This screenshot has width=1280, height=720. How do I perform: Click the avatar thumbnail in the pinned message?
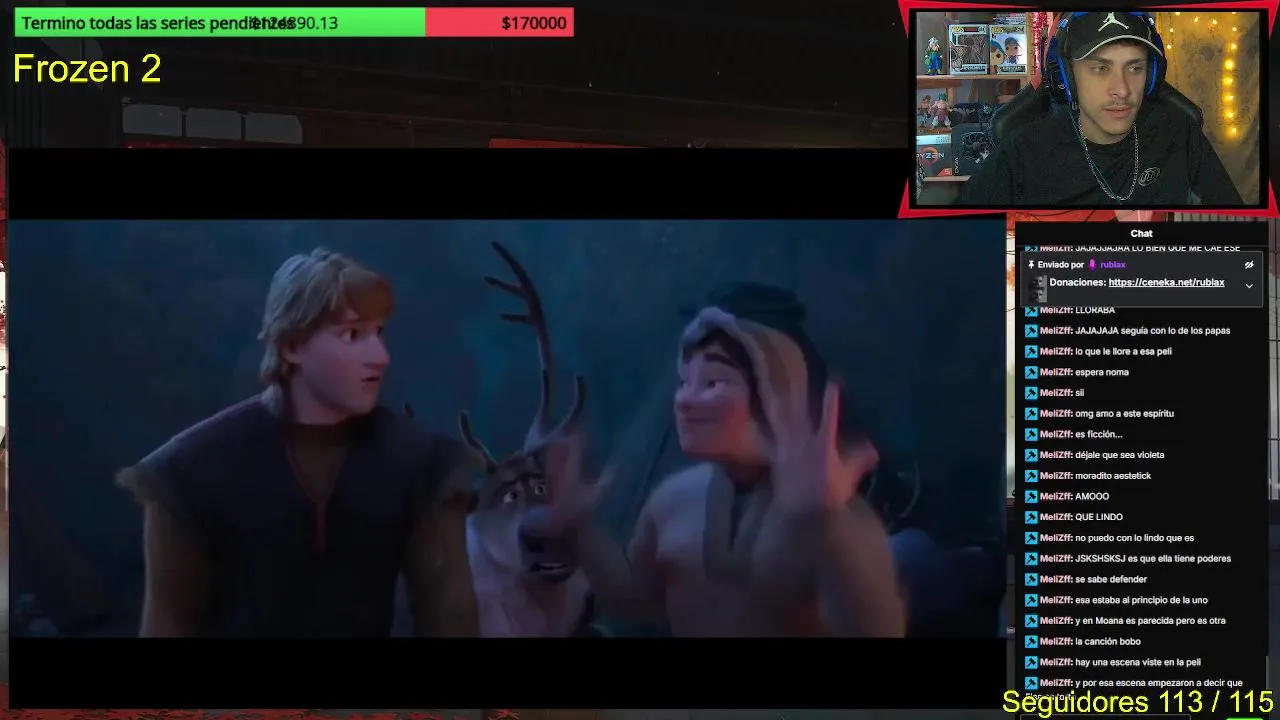(1037, 289)
